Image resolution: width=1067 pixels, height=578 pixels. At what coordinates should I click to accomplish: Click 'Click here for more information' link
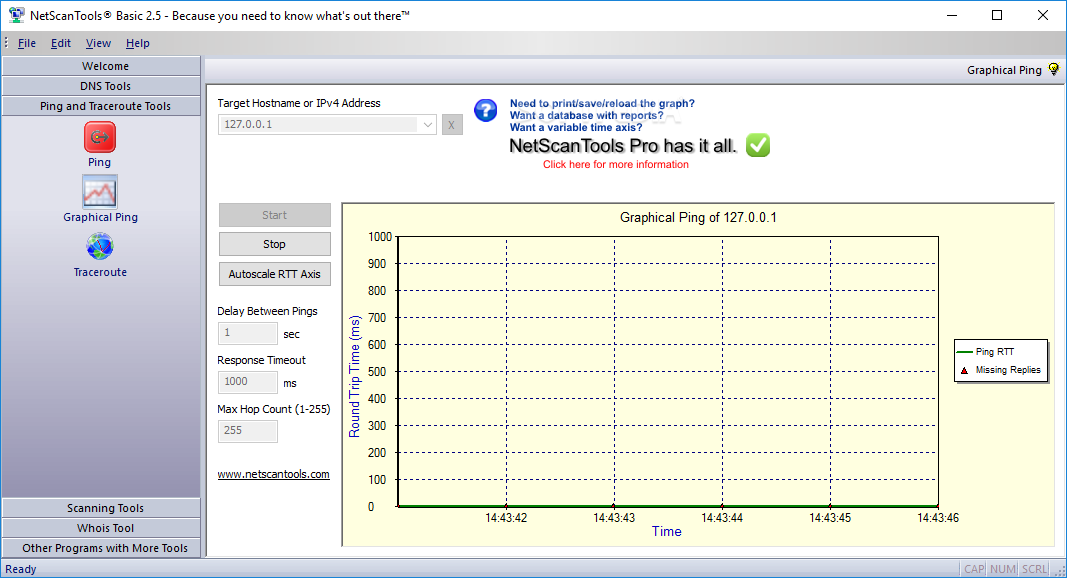coord(616,164)
